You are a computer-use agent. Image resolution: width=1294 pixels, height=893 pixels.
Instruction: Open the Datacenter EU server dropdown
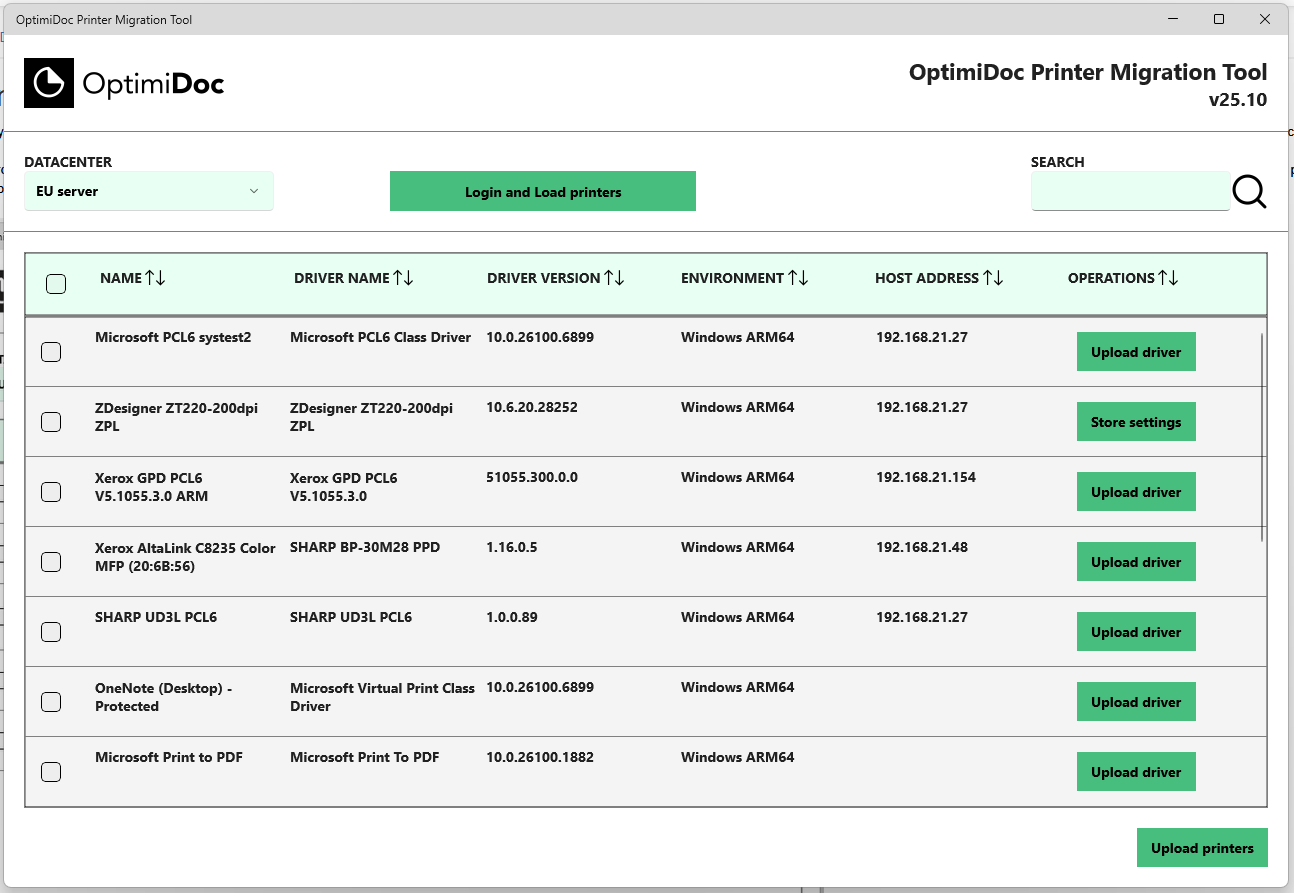click(x=149, y=191)
